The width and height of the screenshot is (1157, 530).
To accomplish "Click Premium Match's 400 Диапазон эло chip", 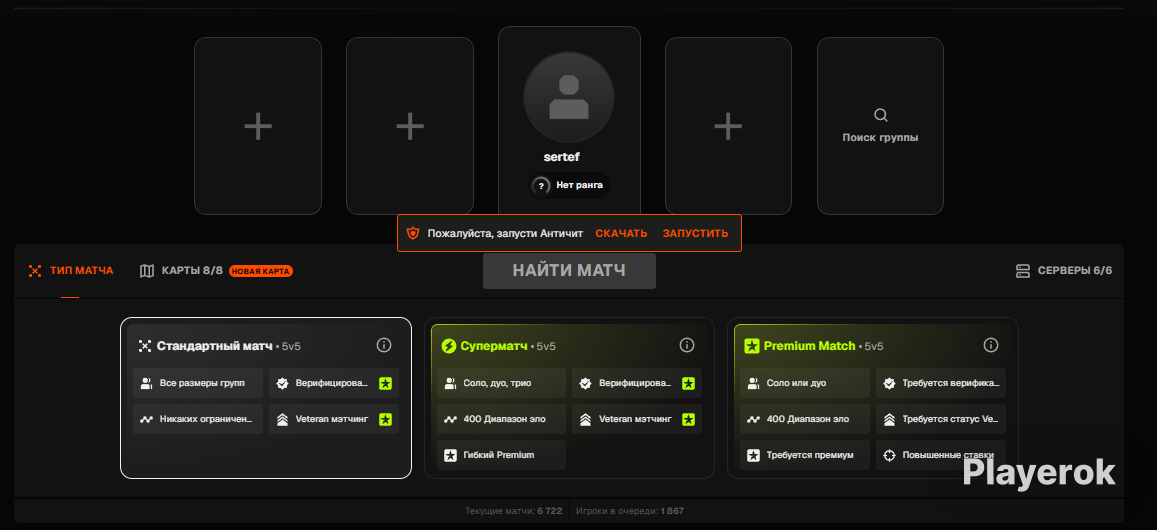I will (x=805, y=419).
